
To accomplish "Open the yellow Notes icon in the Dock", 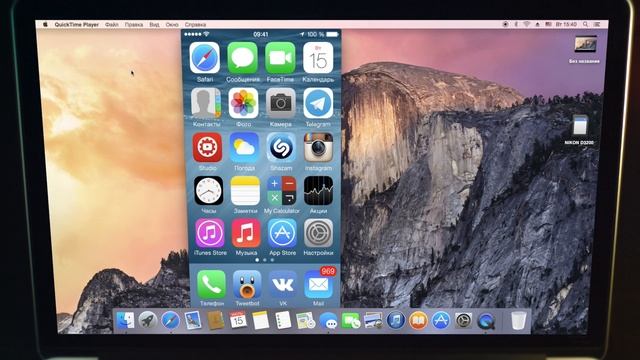I will click(x=260, y=320).
